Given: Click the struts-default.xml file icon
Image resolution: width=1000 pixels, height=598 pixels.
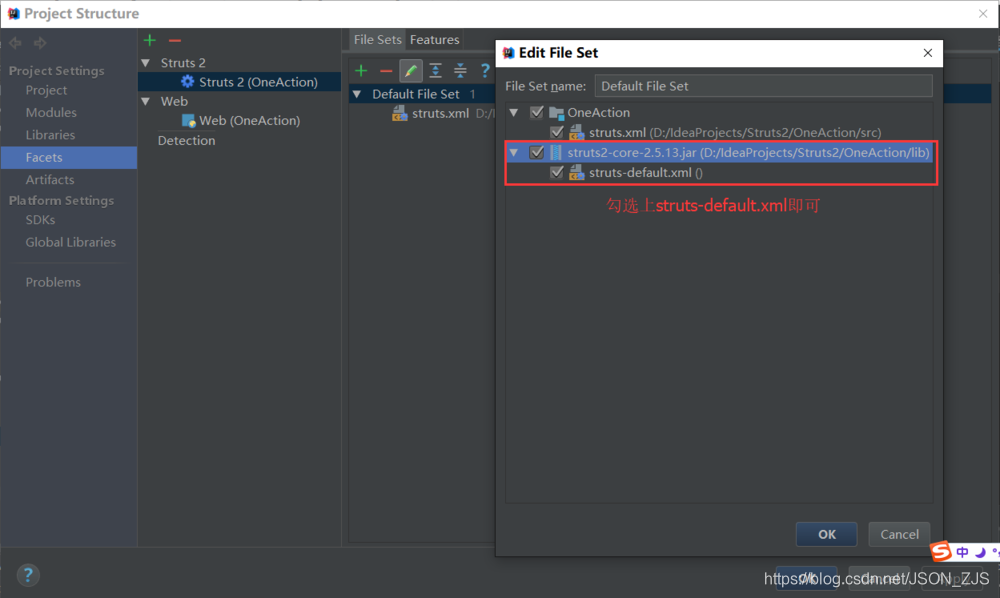Looking at the screenshot, I should point(577,172).
